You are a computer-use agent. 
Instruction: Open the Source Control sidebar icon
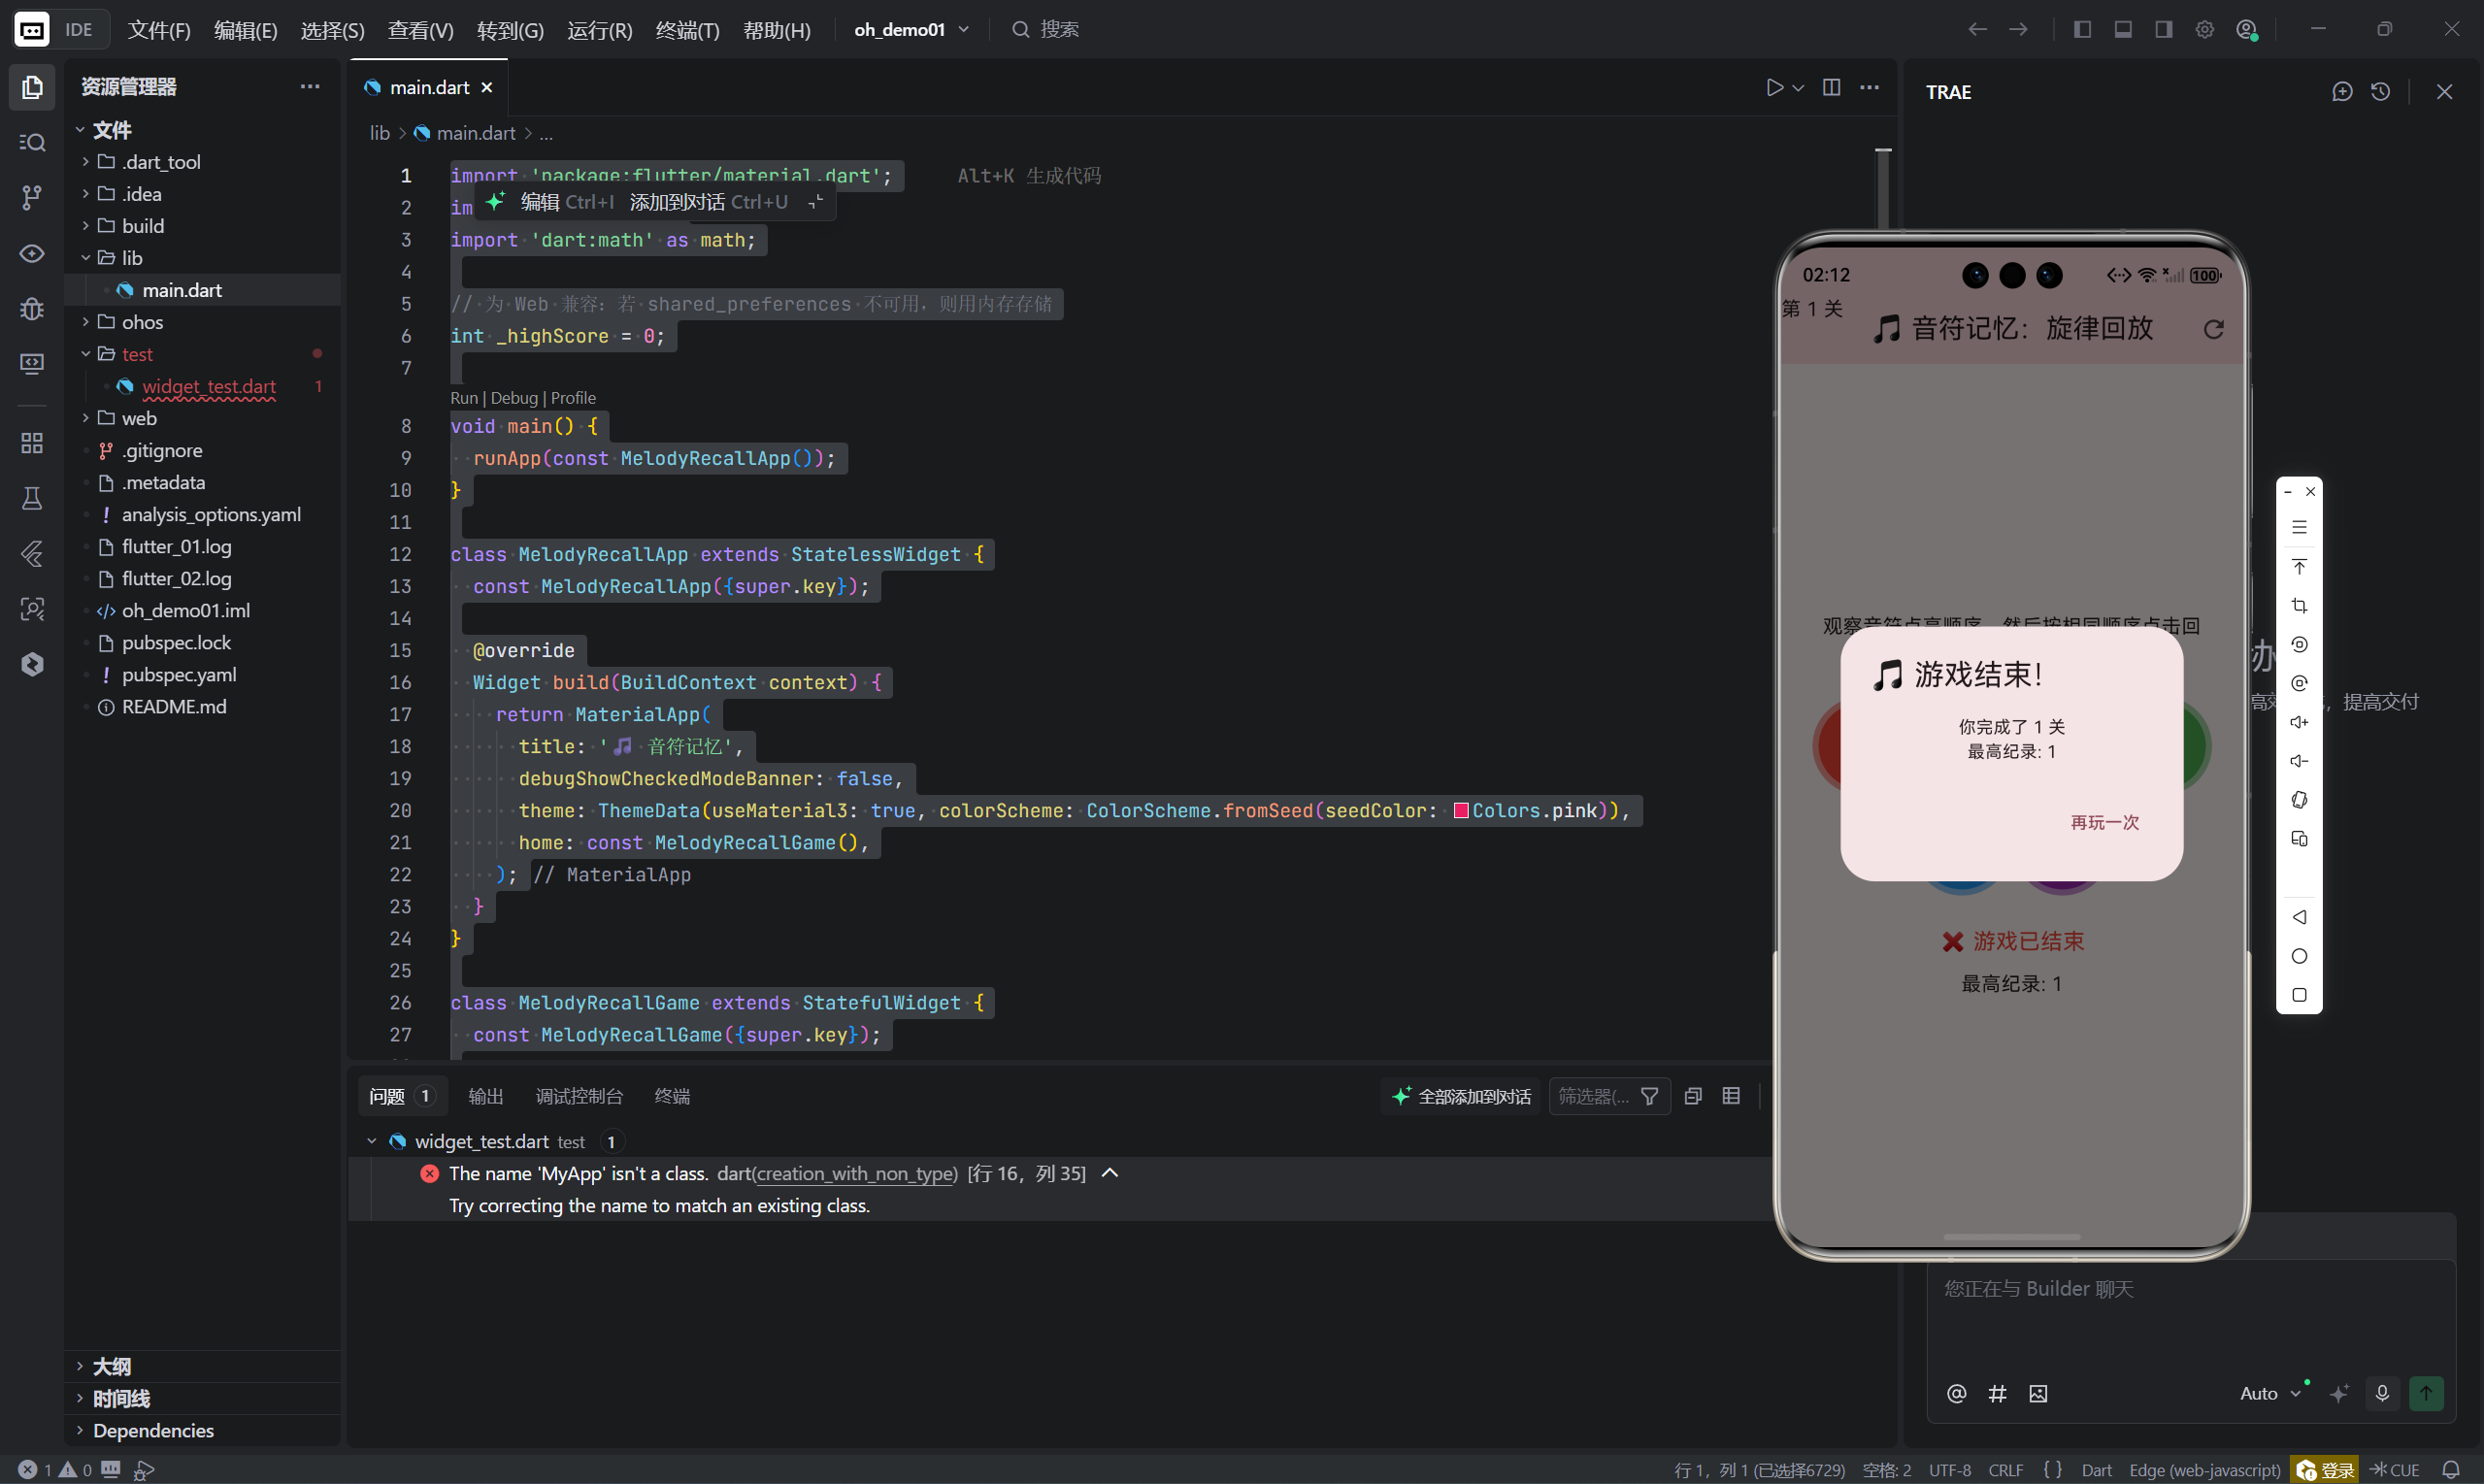pyautogui.click(x=32, y=198)
